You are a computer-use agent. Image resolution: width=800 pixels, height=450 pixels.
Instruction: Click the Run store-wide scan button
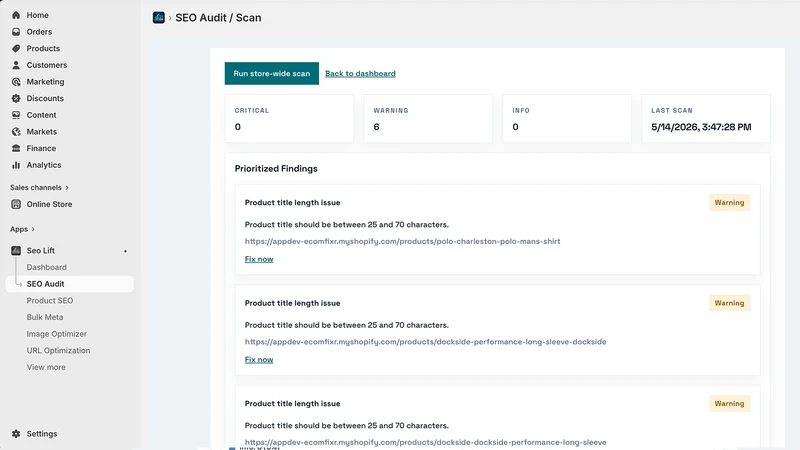click(271, 73)
